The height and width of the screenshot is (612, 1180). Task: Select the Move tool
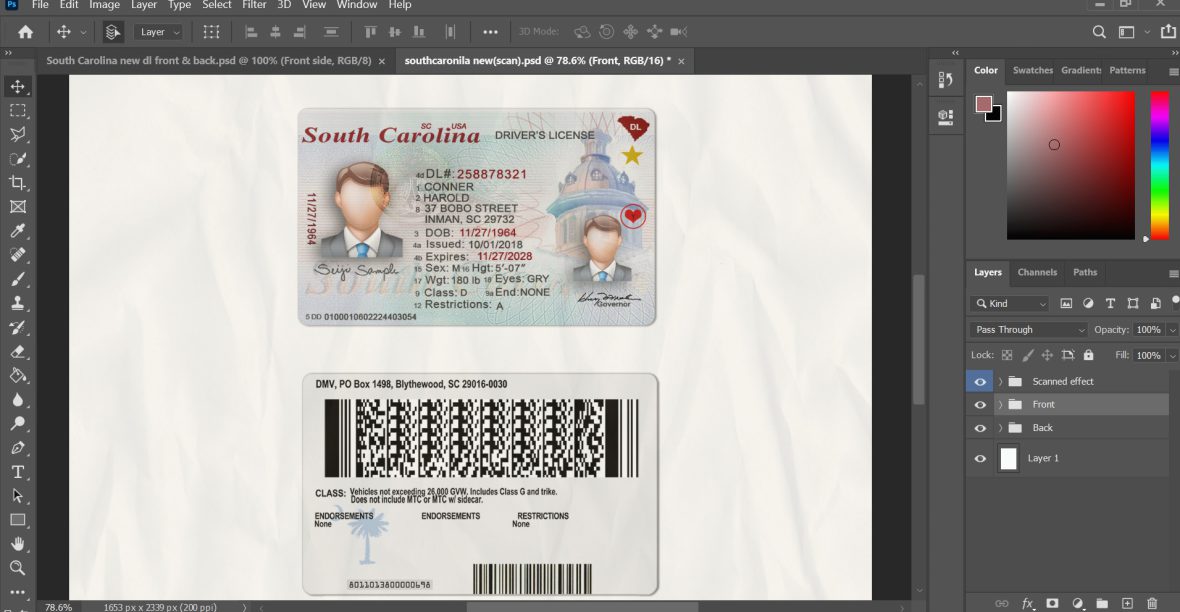16,86
